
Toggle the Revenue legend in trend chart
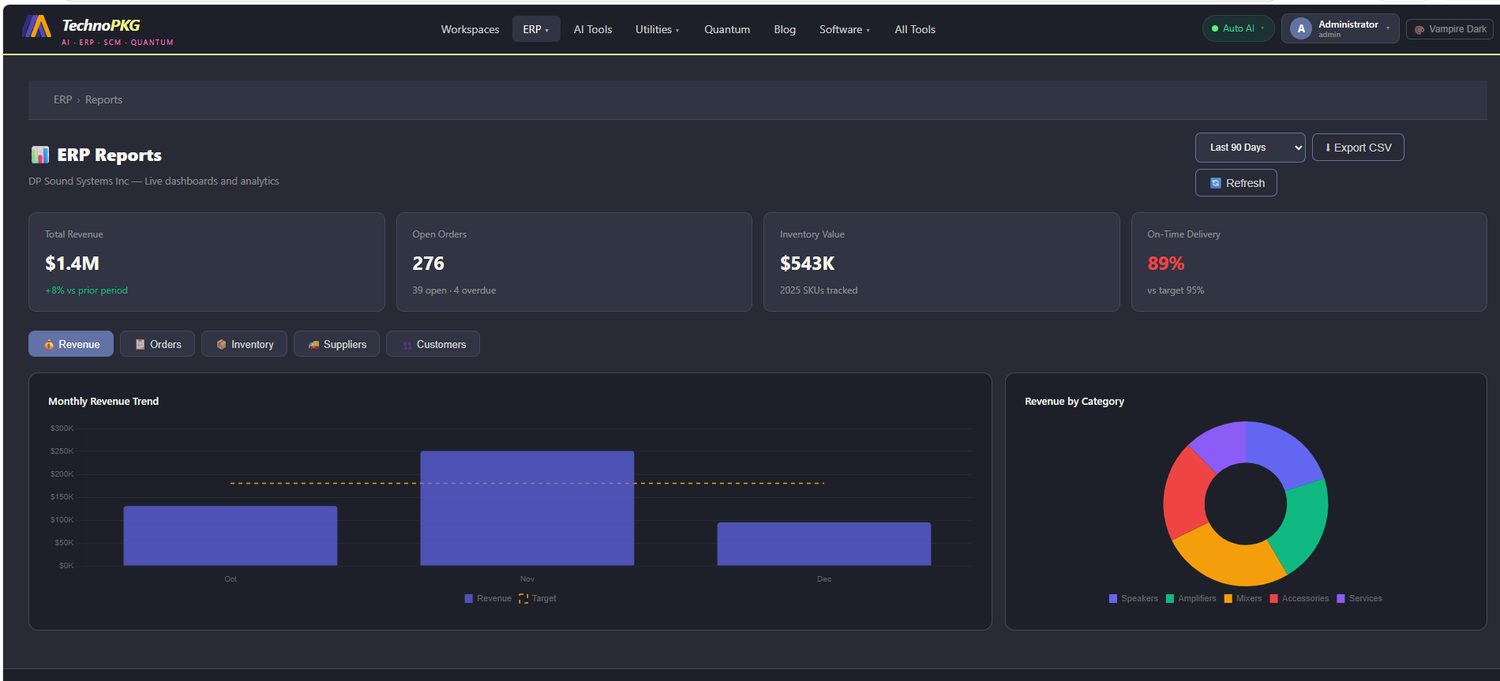pos(488,598)
